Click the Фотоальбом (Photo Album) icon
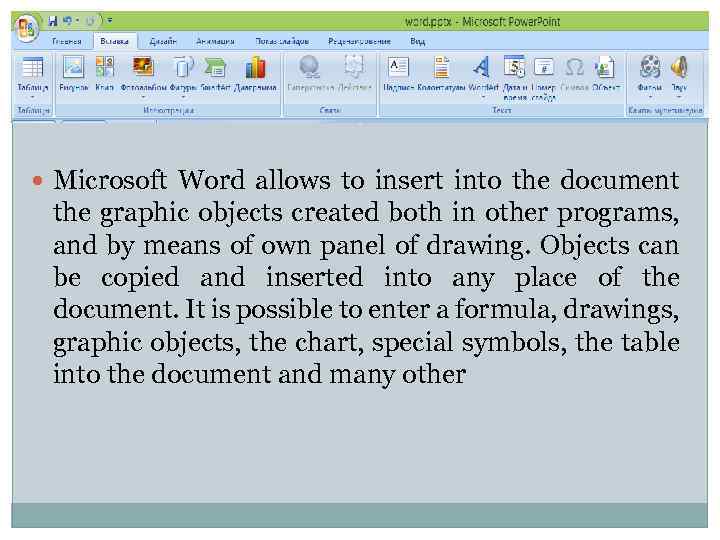This screenshot has width=720, height=540. point(143,68)
